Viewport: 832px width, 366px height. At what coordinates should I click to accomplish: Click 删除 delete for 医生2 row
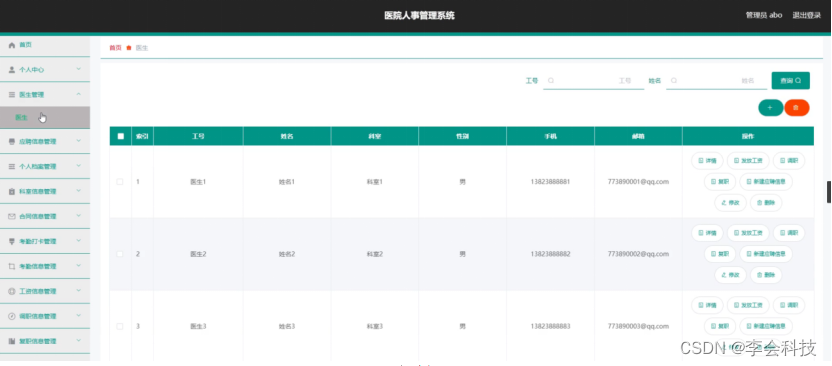pyautogui.click(x=766, y=275)
